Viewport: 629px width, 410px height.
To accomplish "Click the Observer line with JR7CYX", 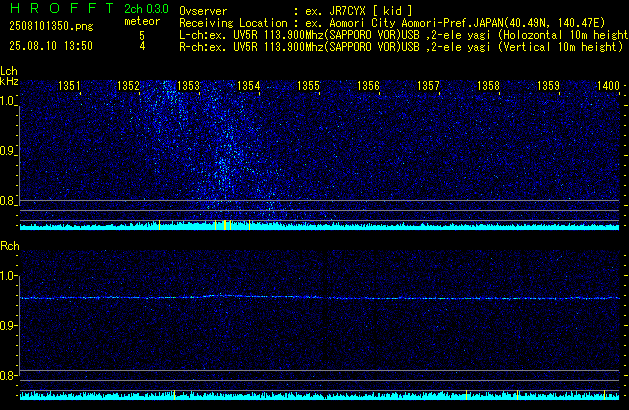I will pyautogui.click(x=296, y=11).
